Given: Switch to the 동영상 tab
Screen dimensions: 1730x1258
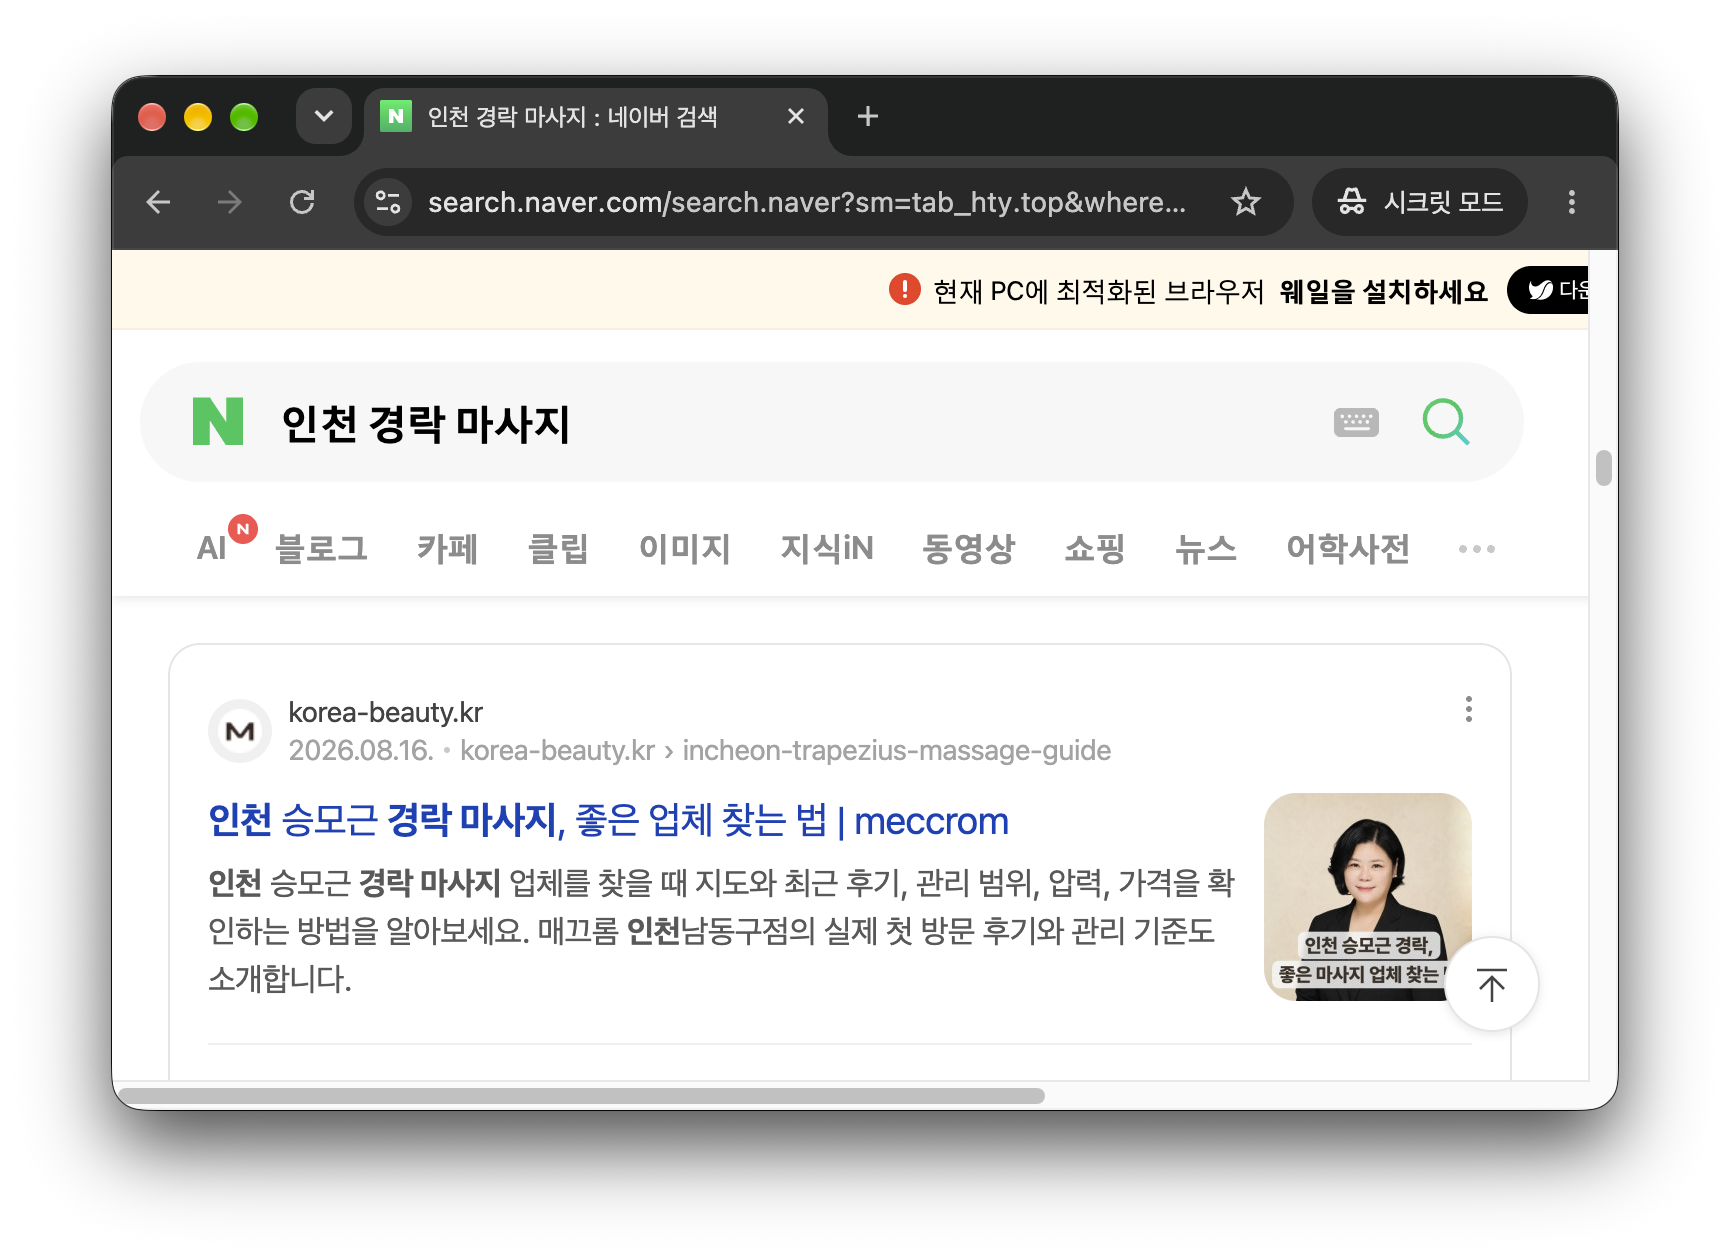Looking at the screenshot, I should point(969,548).
